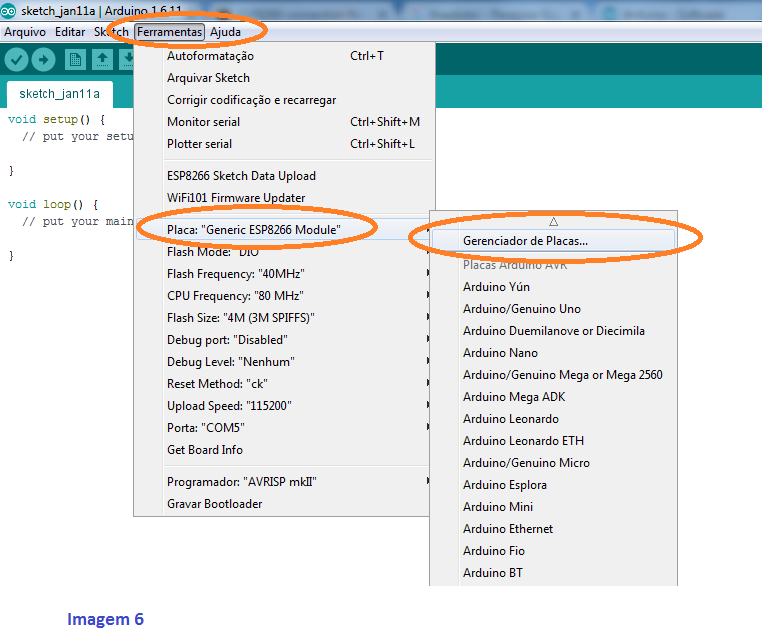Select Arduino Mega ADK board
The image size is (762, 642).
554,397
